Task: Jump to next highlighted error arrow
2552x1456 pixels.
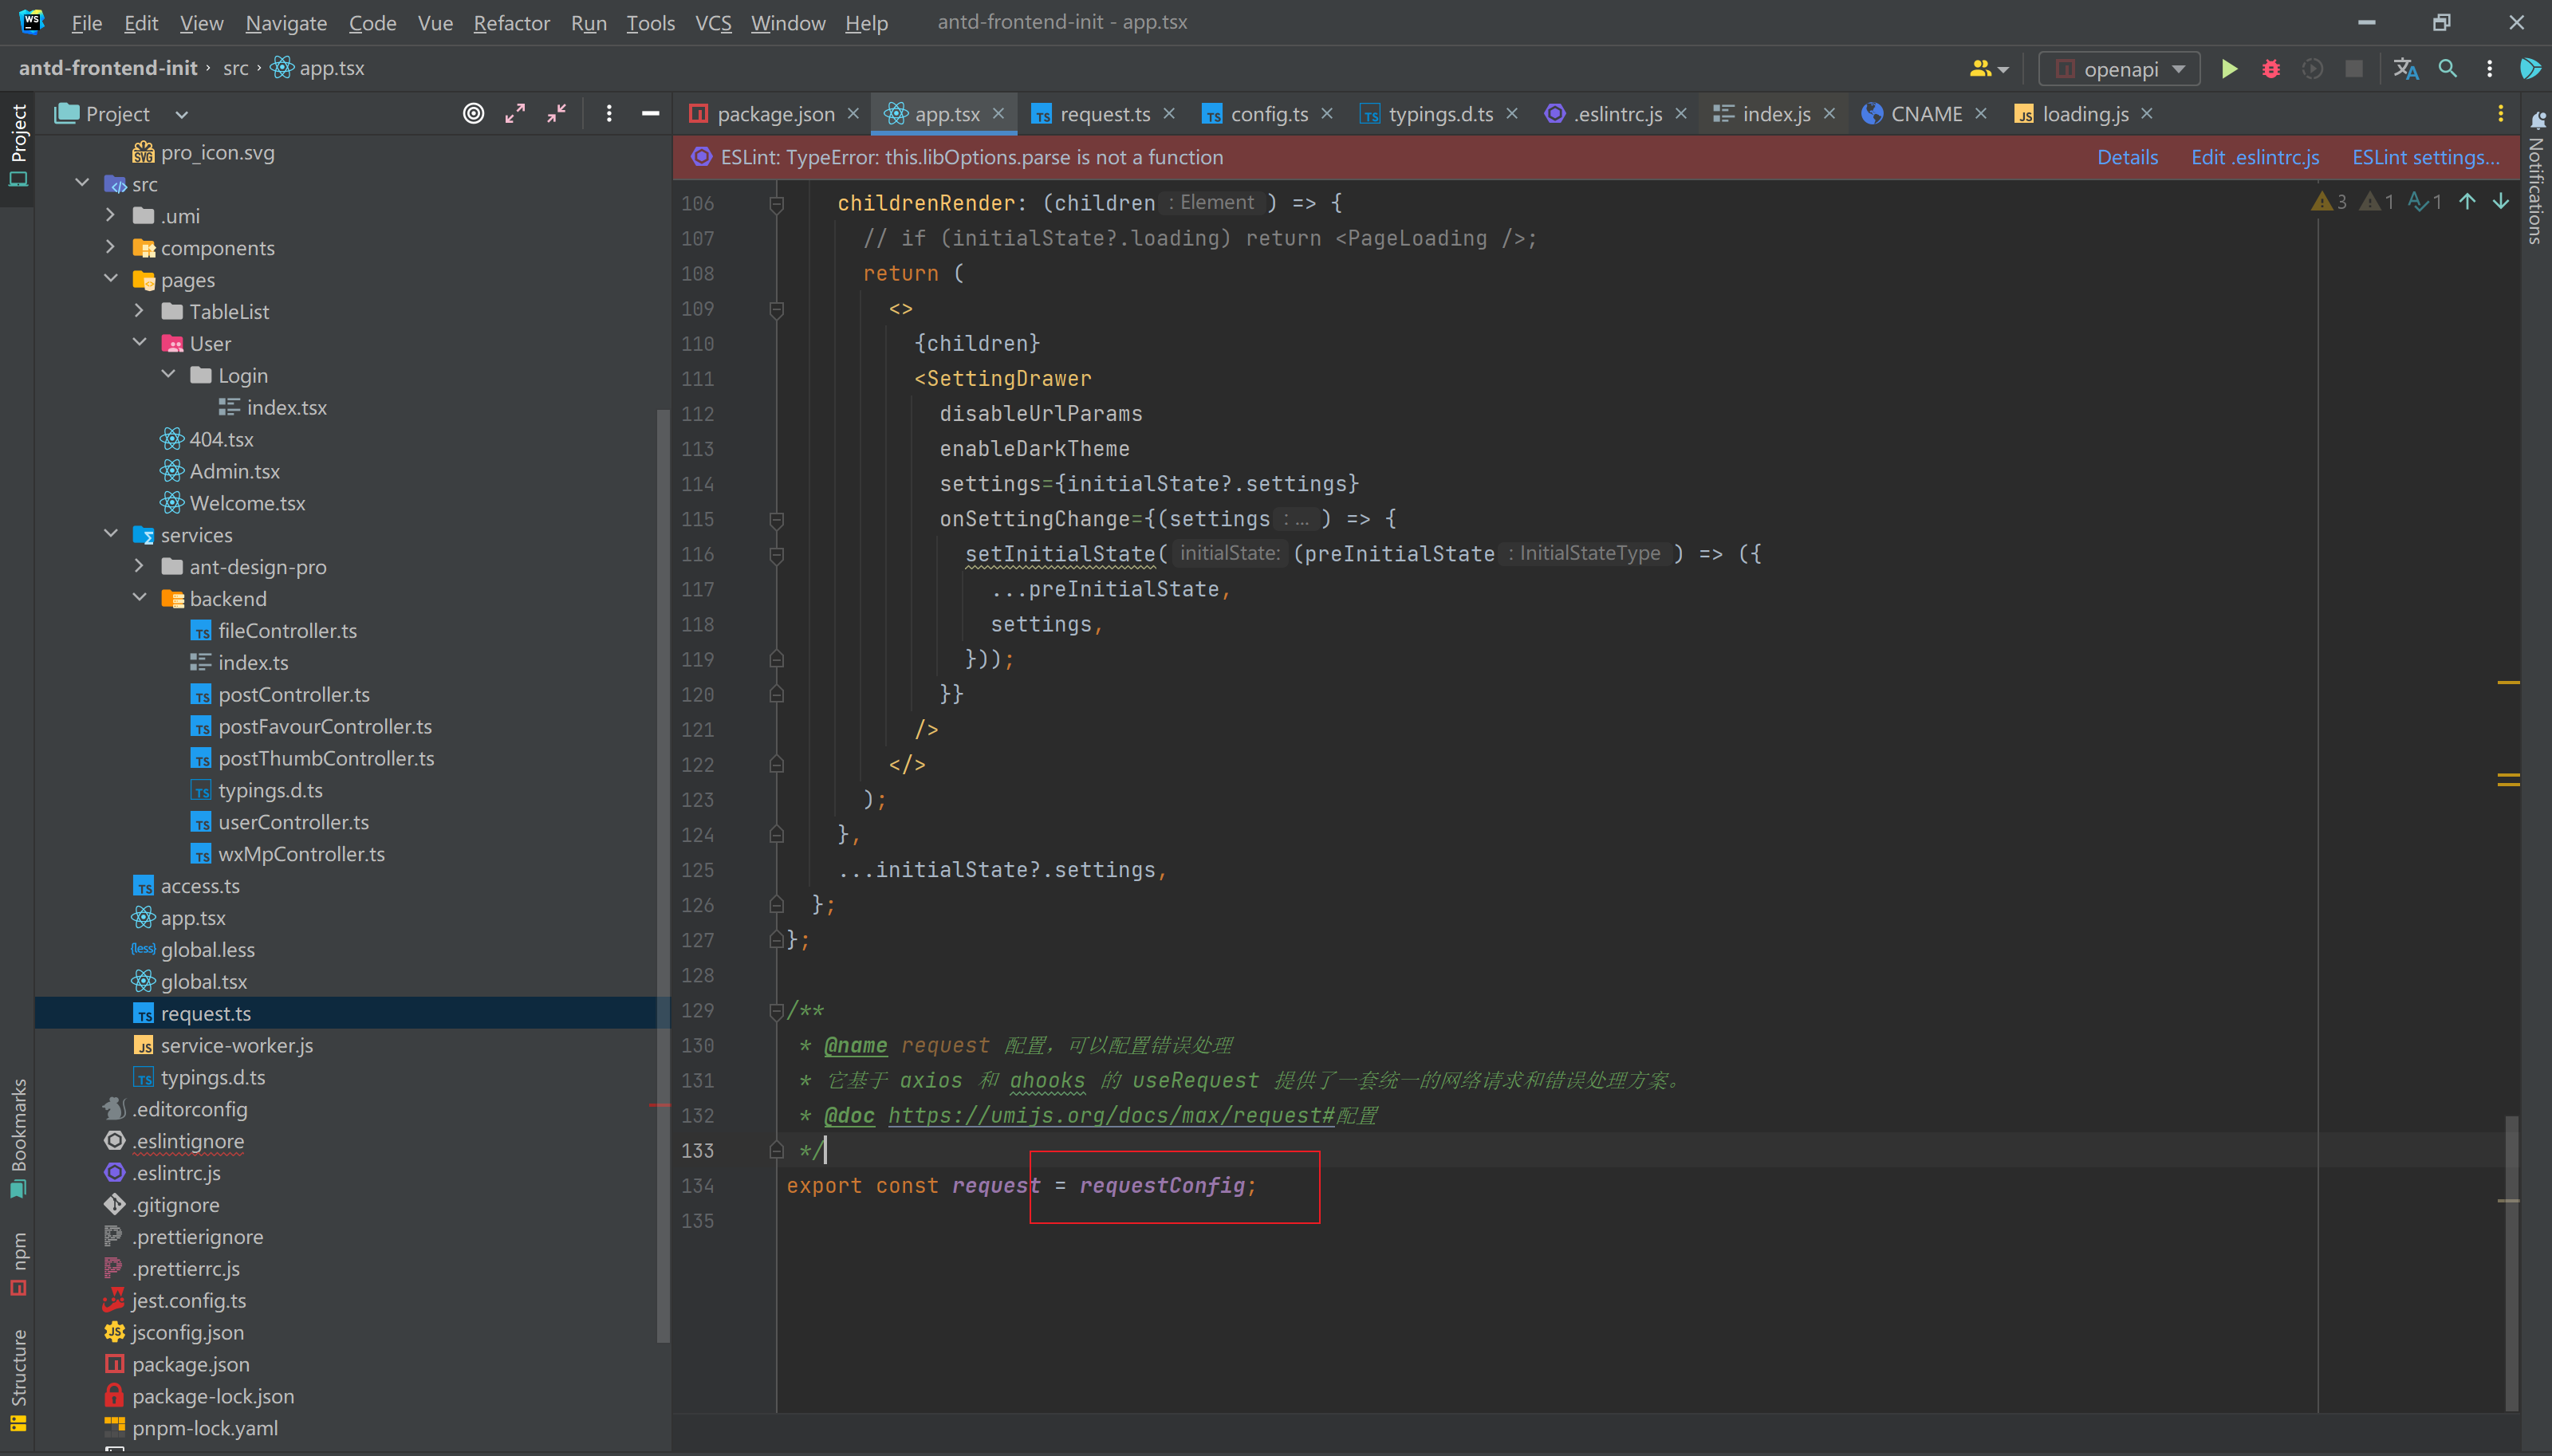Action: 2501,202
